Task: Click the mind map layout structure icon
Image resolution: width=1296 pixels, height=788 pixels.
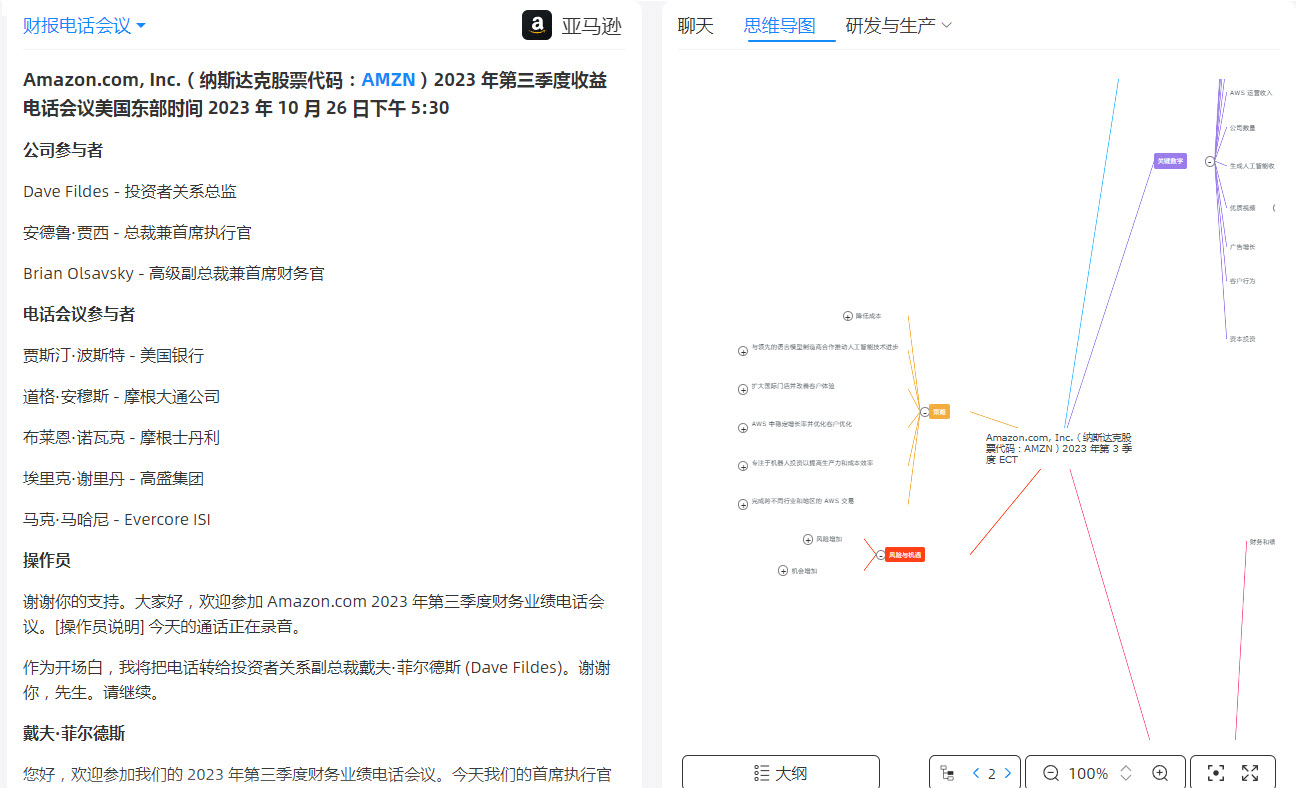Action: tap(947, 773)
